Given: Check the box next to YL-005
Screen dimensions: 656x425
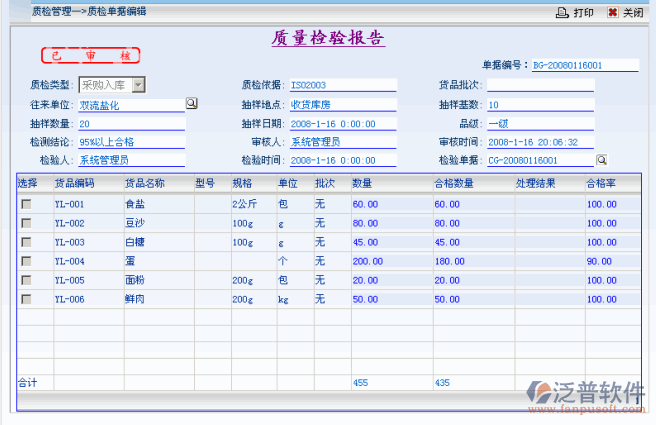Looking at the screenshot, I should click(x=27, y=280).
